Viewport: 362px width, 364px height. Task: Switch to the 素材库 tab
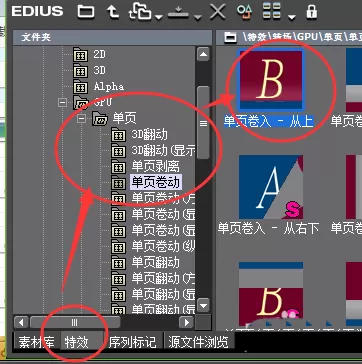tap(37, 342)
